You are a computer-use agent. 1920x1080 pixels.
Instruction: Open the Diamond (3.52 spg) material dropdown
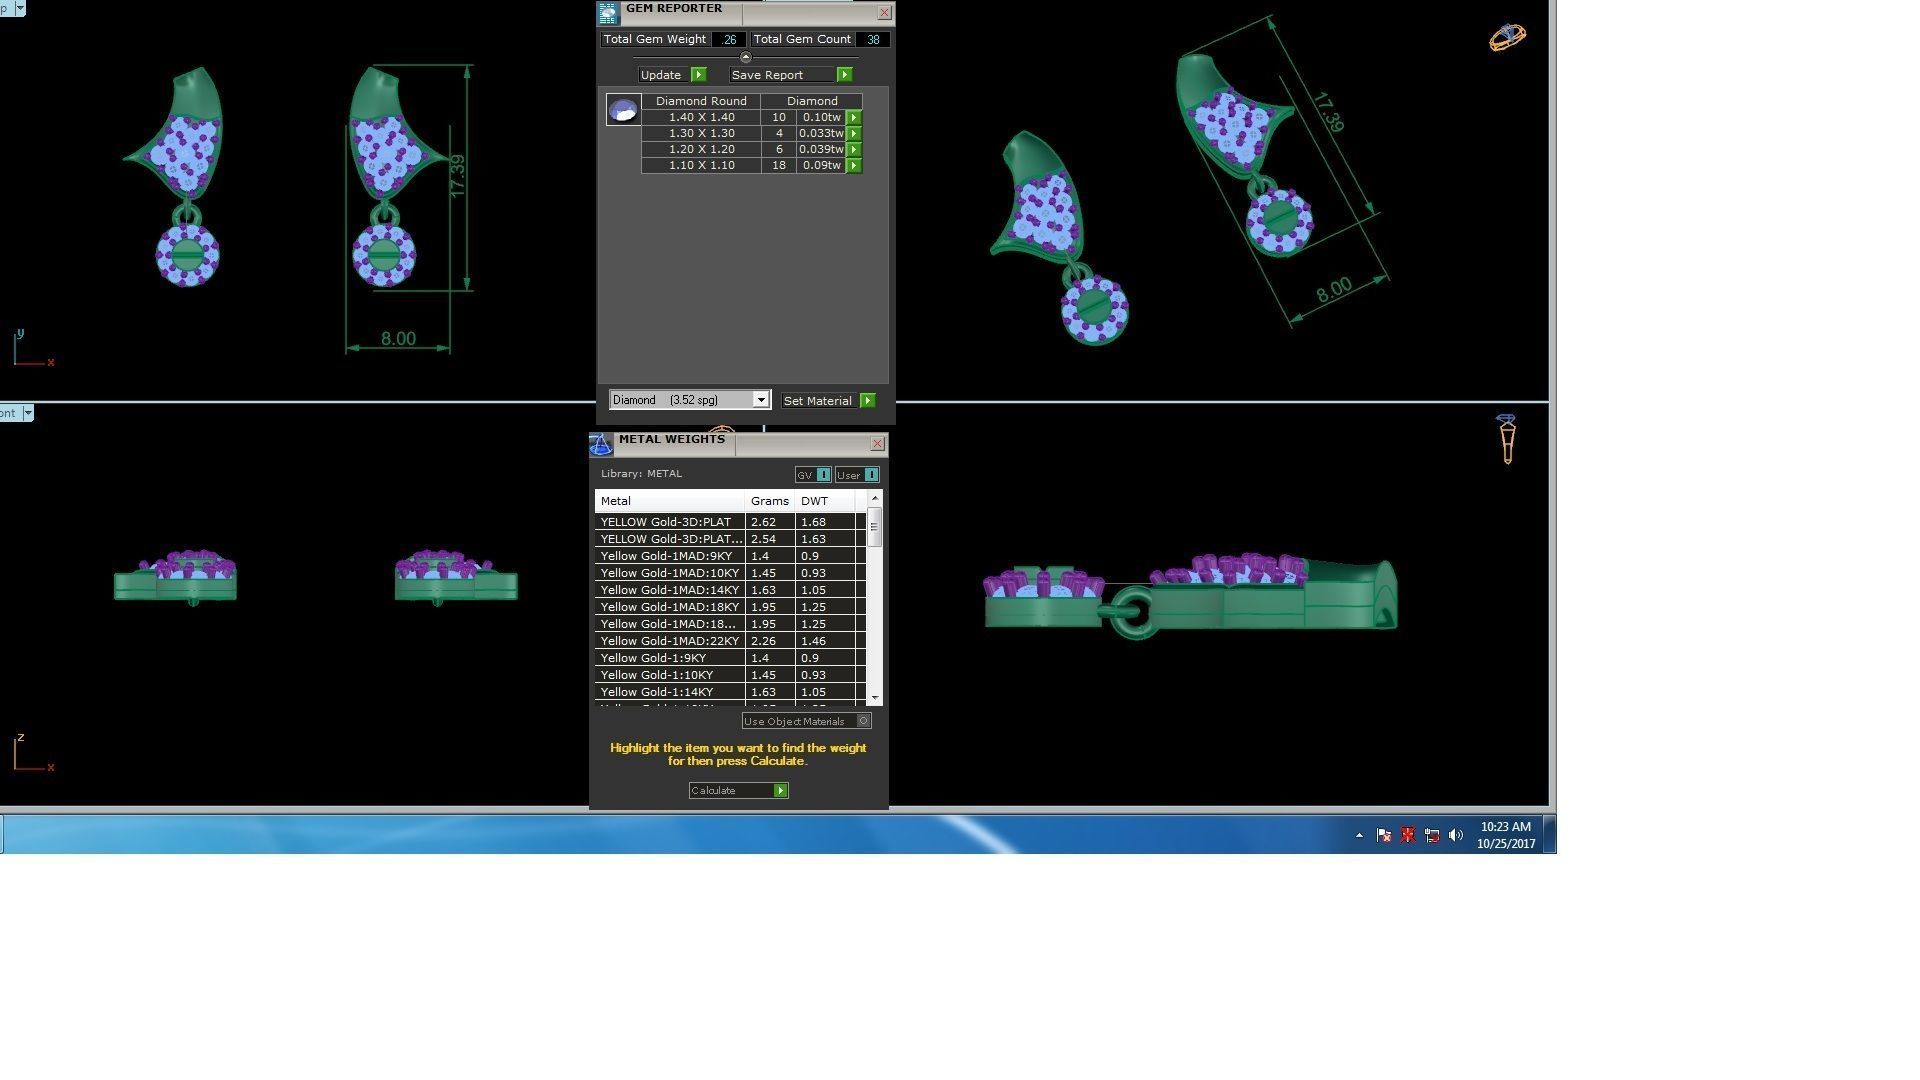[760, 400]
